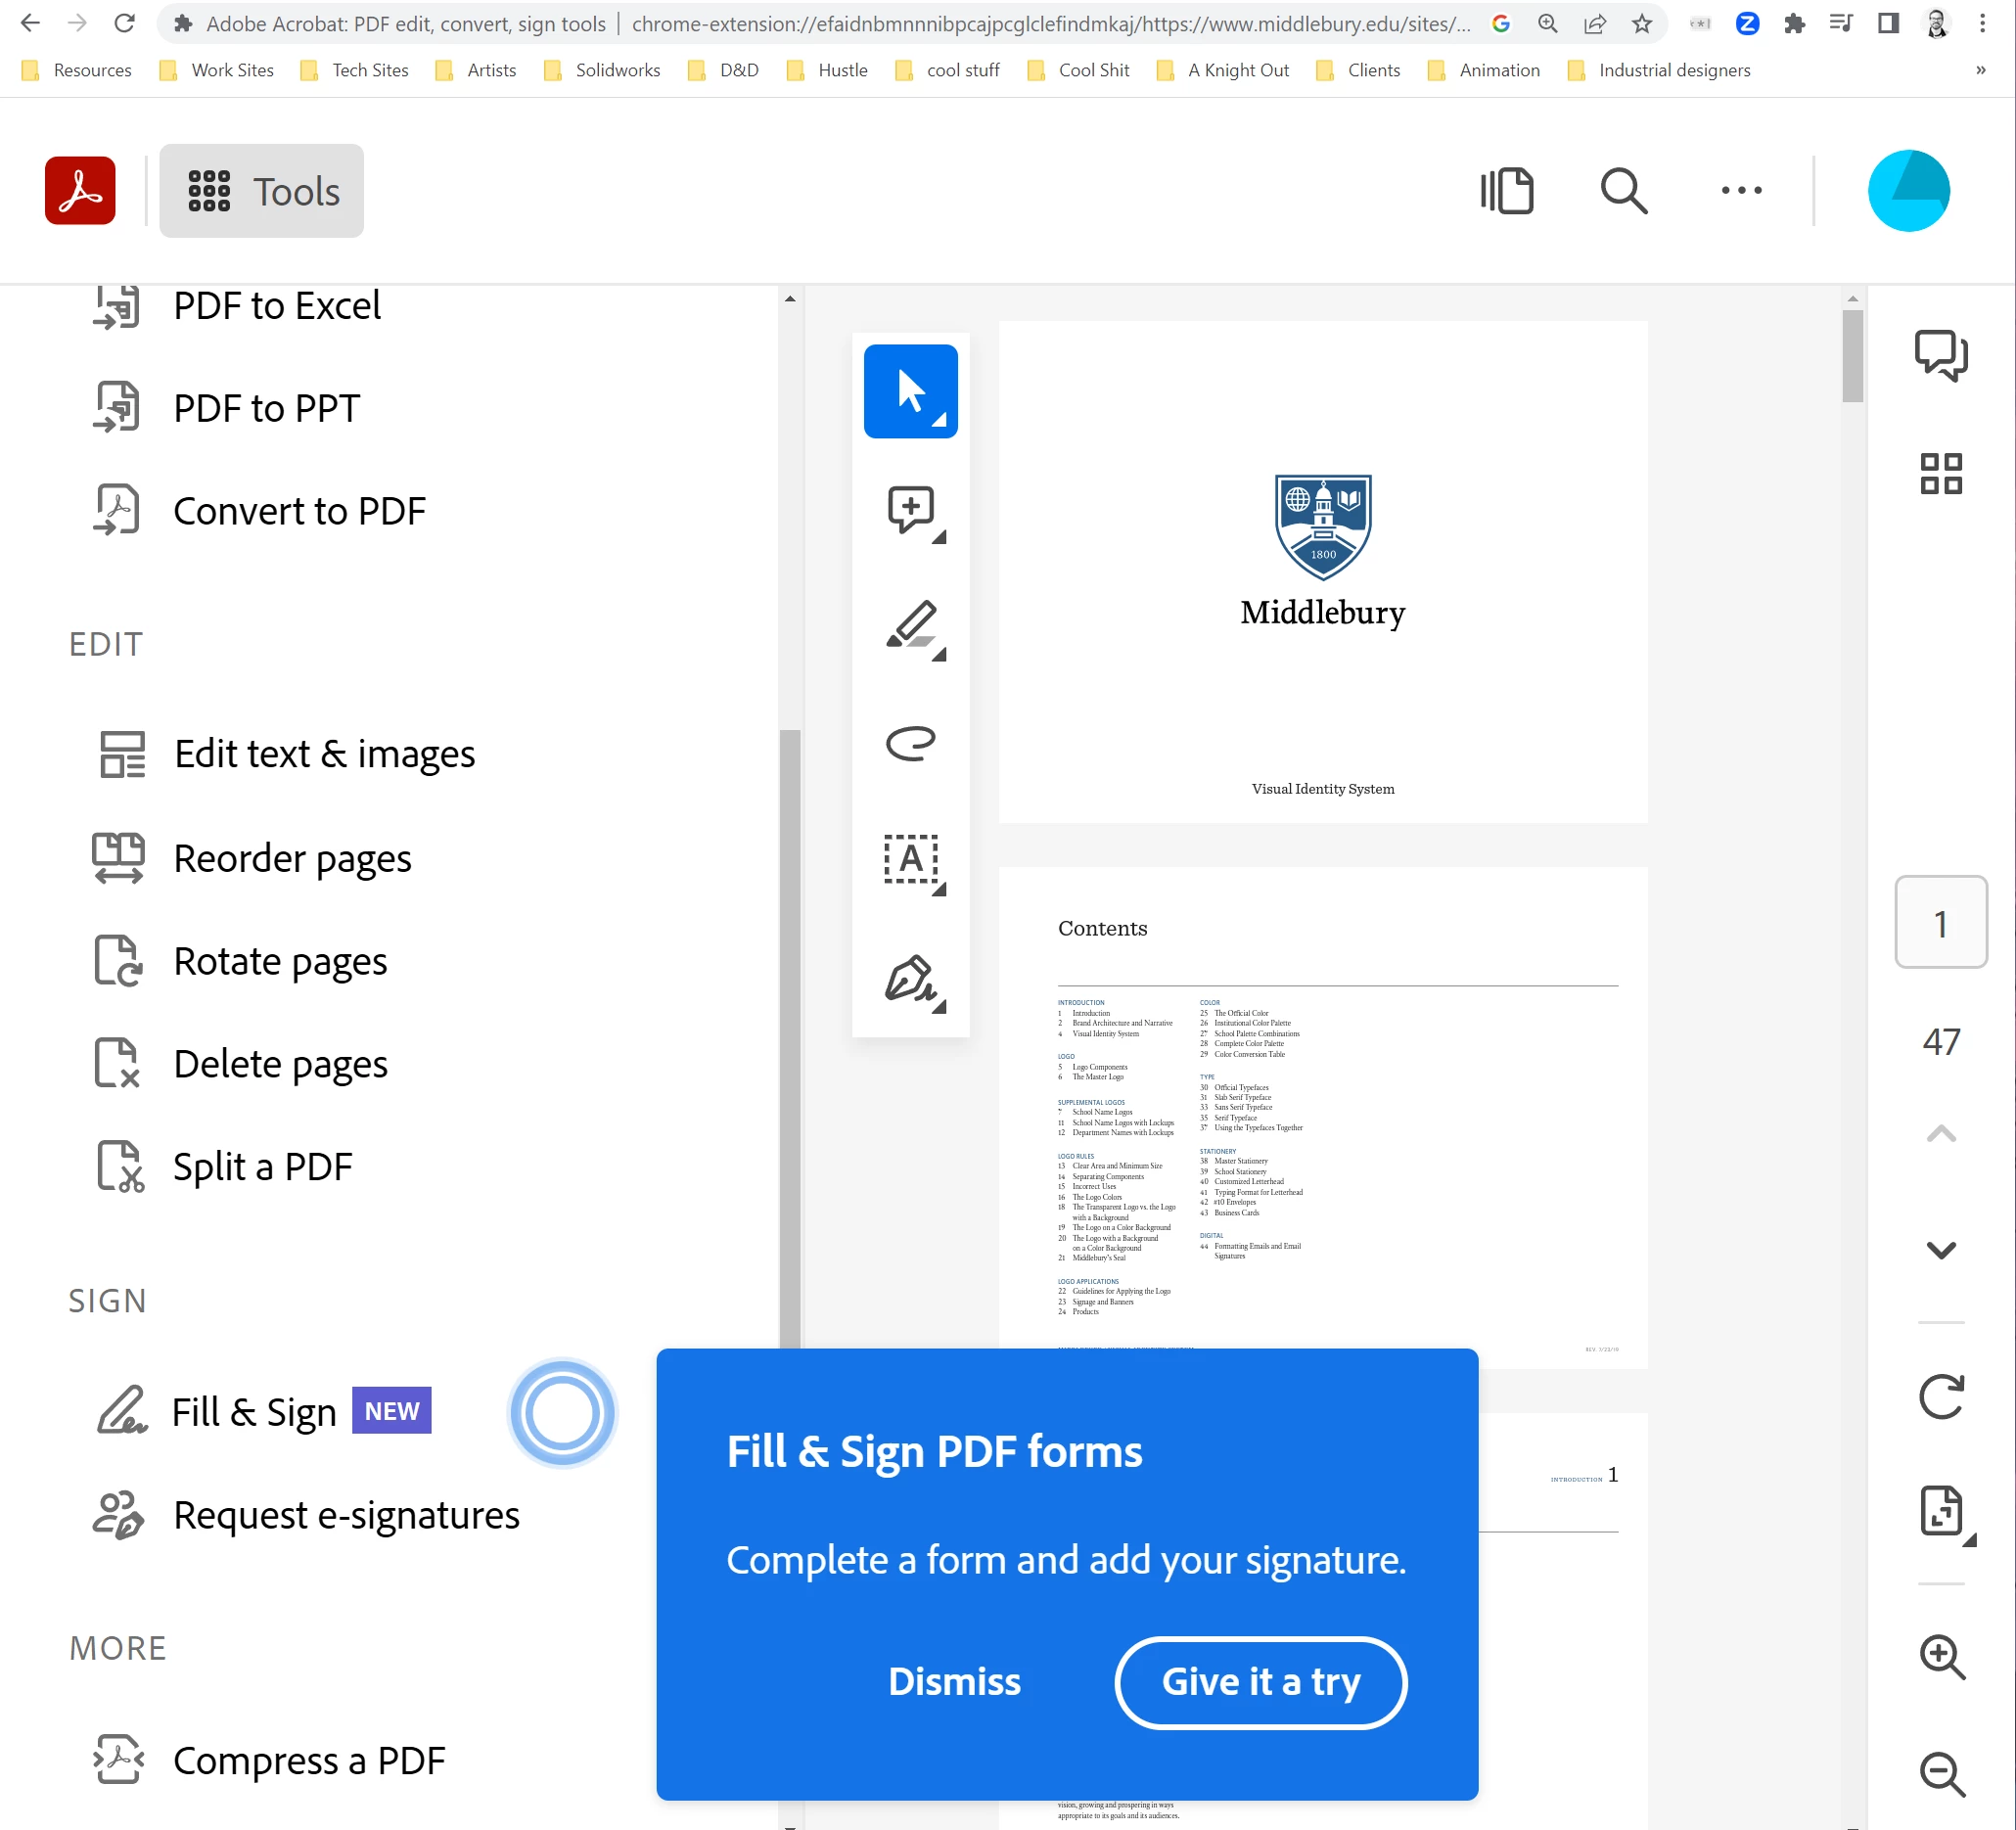Open the comments panel icon
This screenshot has width=2016, height=1830.
click(1940, 354)
